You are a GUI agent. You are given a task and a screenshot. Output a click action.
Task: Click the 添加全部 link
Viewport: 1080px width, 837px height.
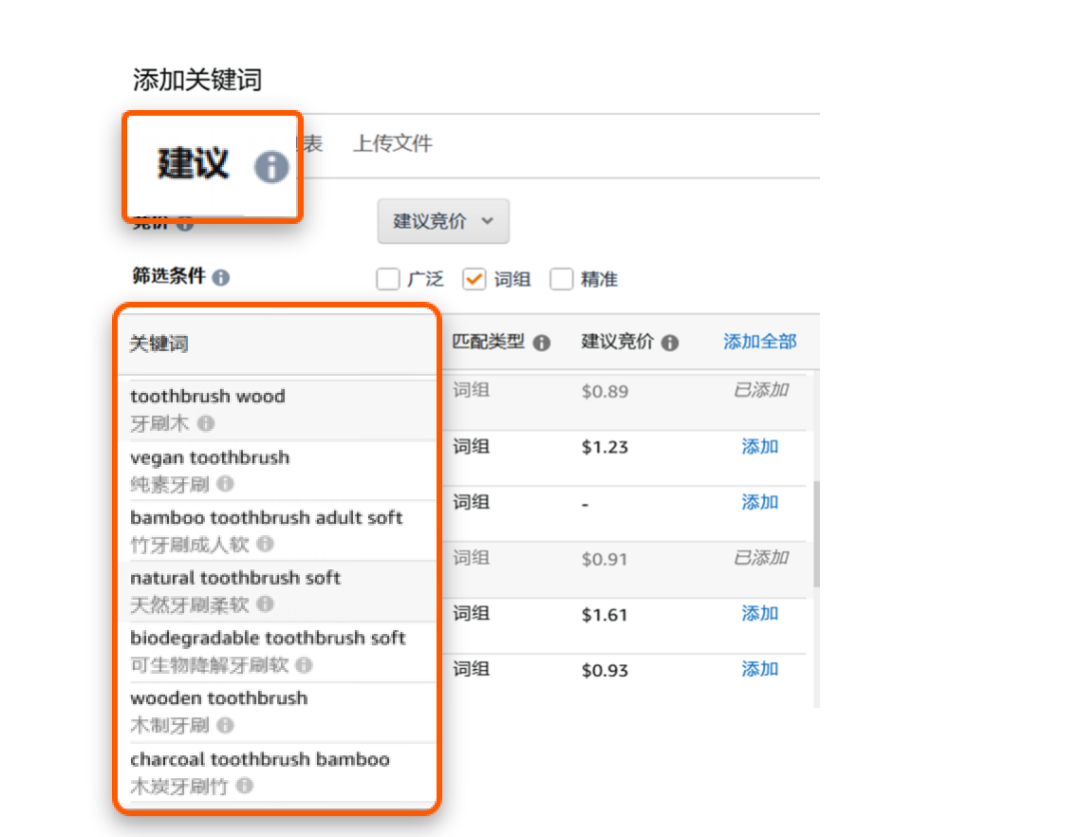click(759, 342)
